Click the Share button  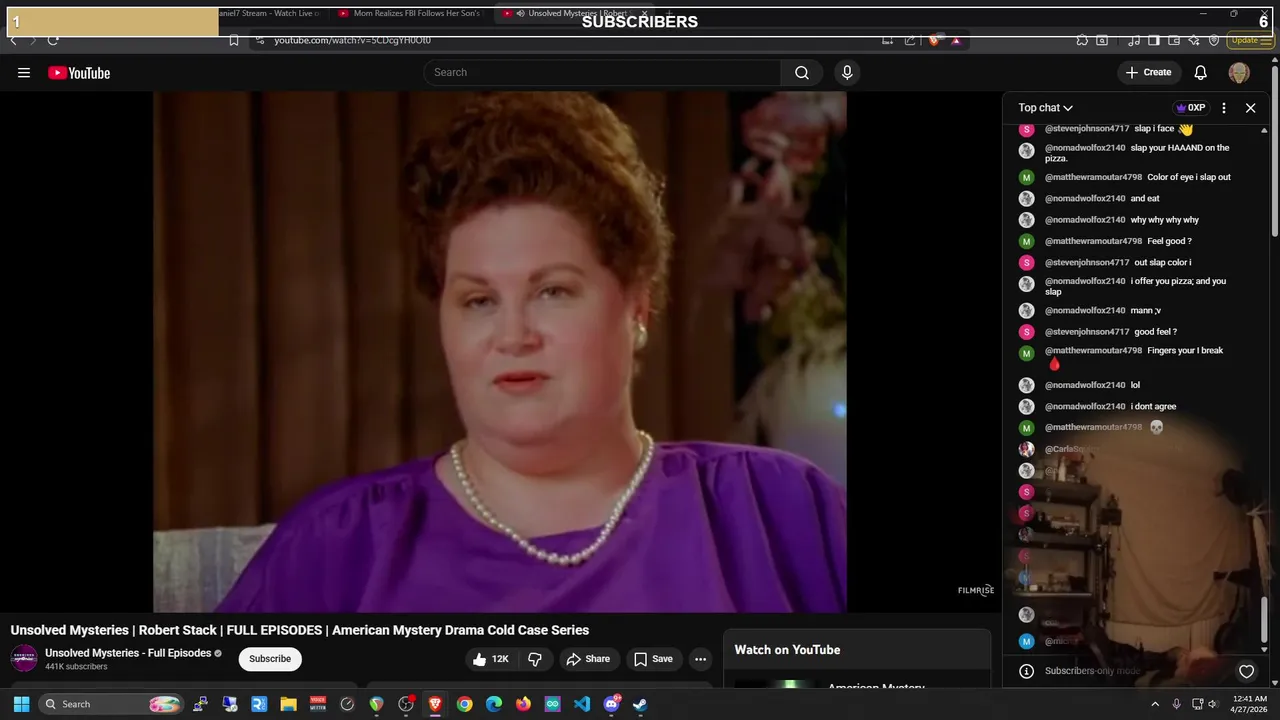tap(587, 659)
